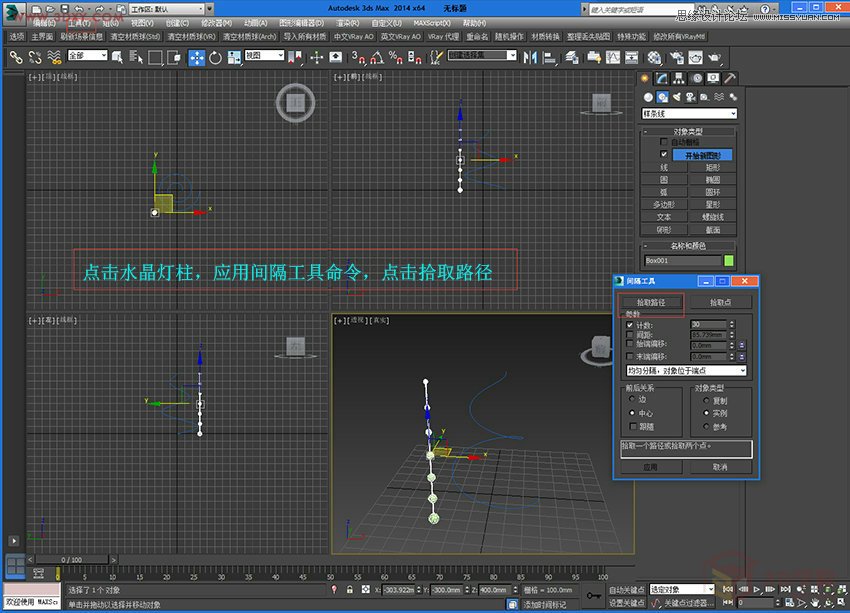Uncheck 开始新图形 in Create panel
850x613 pixels.
[662, 155]
